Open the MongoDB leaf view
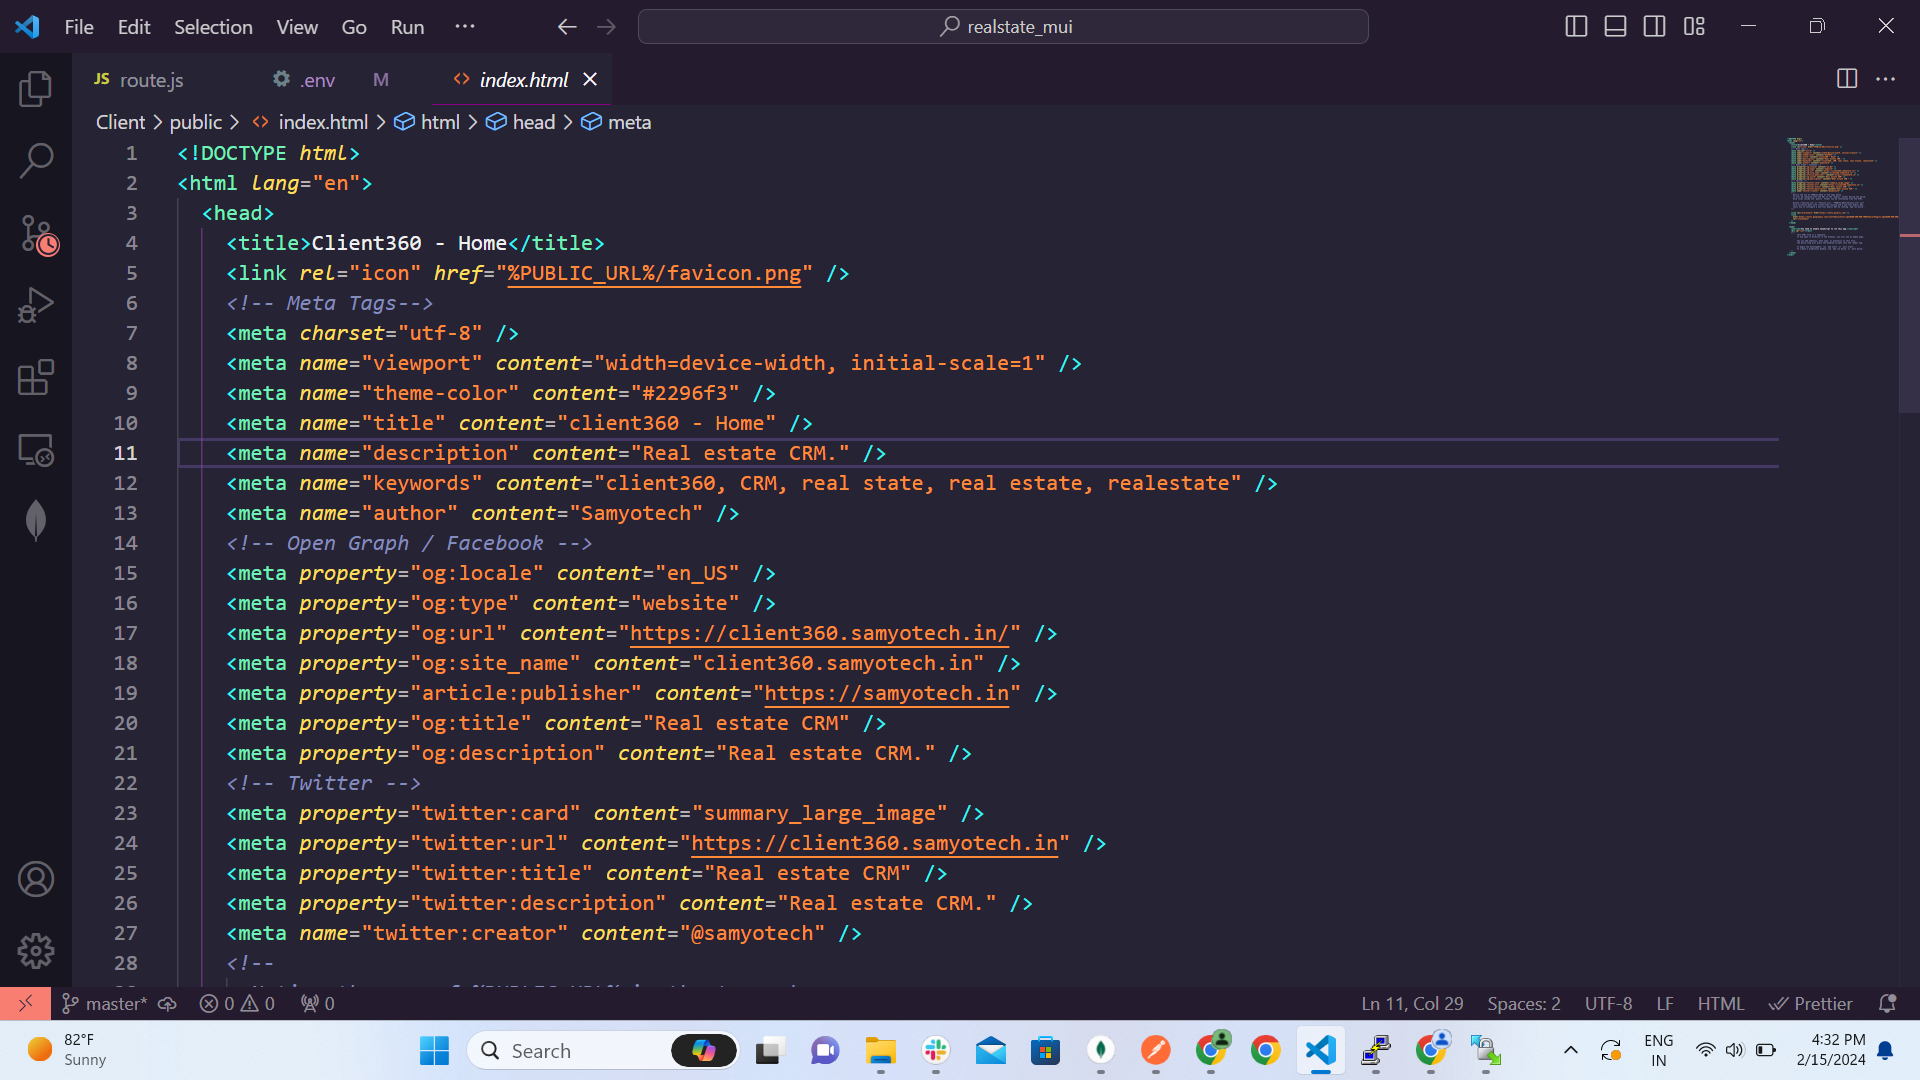 [x=36, y=520]
